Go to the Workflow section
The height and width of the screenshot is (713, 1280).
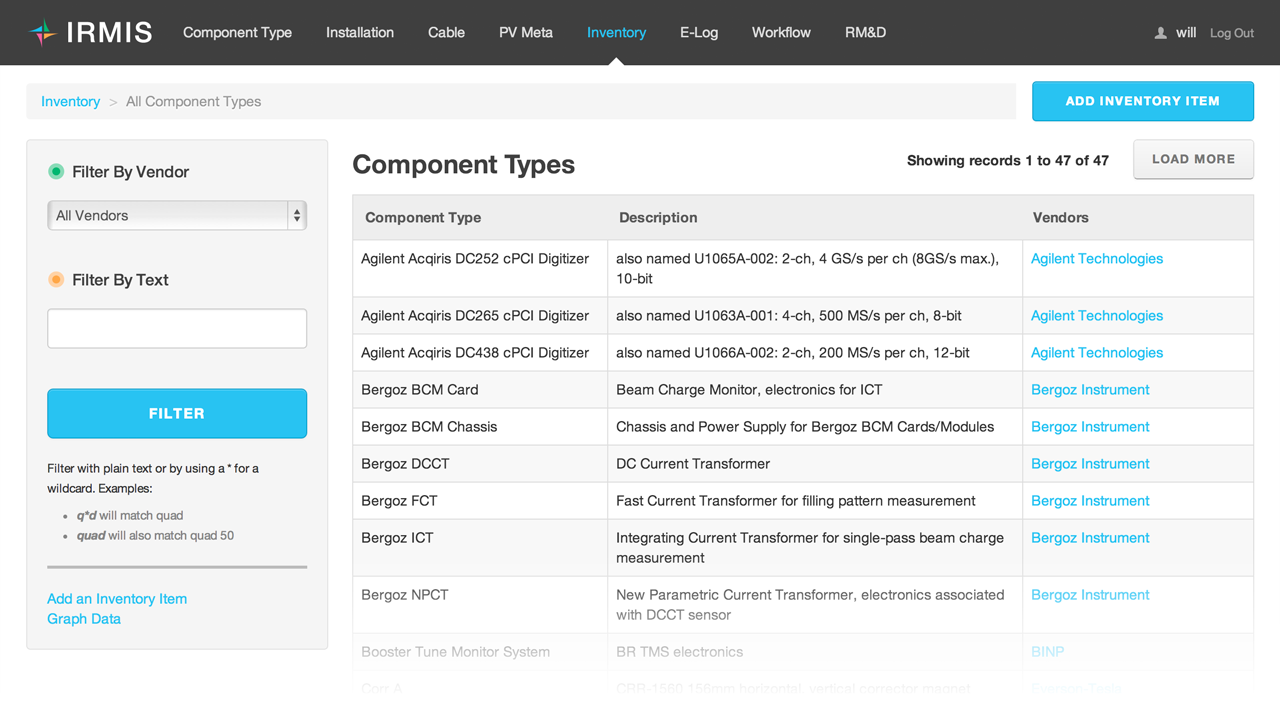click(781, 33)
